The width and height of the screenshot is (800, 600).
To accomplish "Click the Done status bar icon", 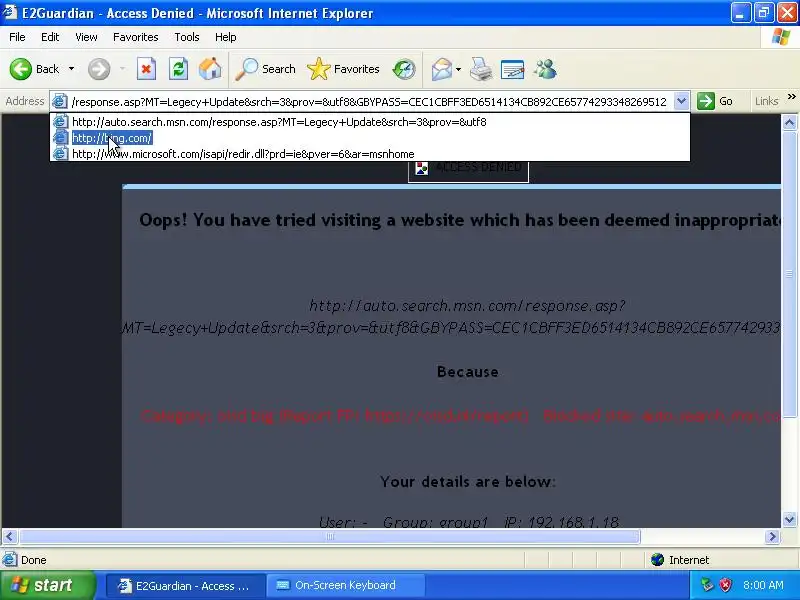I will 10,560.
